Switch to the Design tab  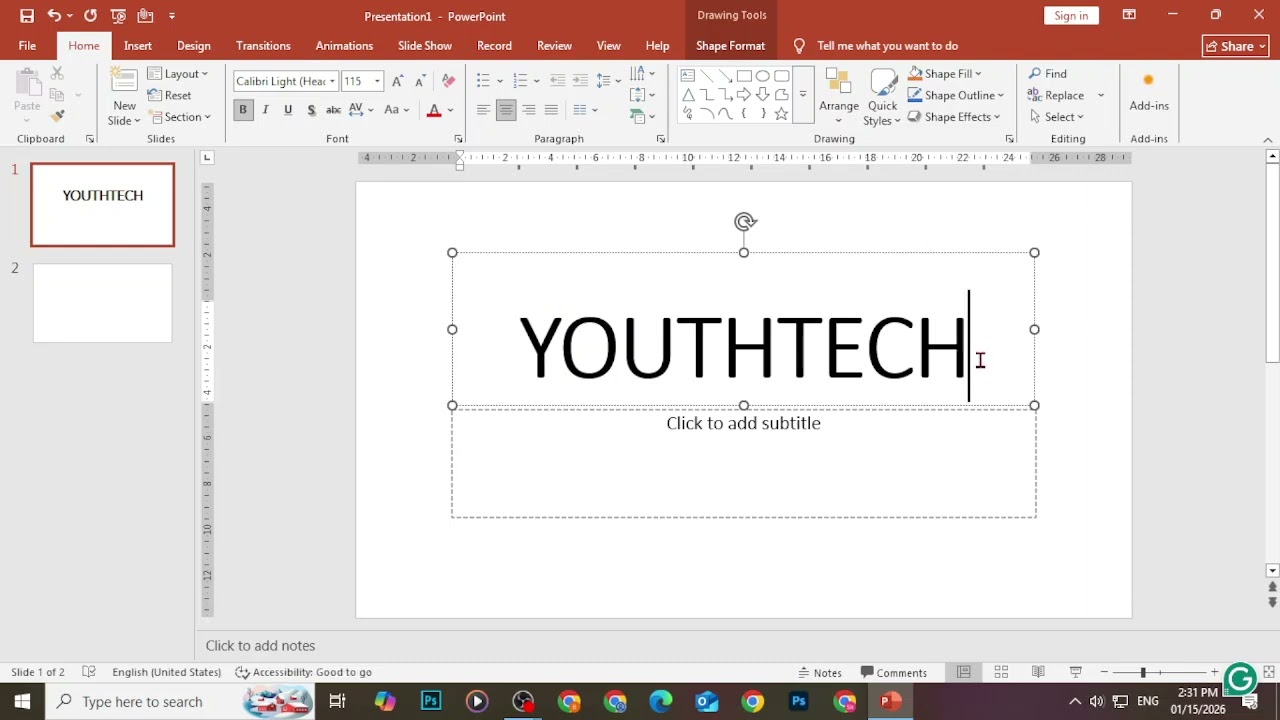(194, 46)
